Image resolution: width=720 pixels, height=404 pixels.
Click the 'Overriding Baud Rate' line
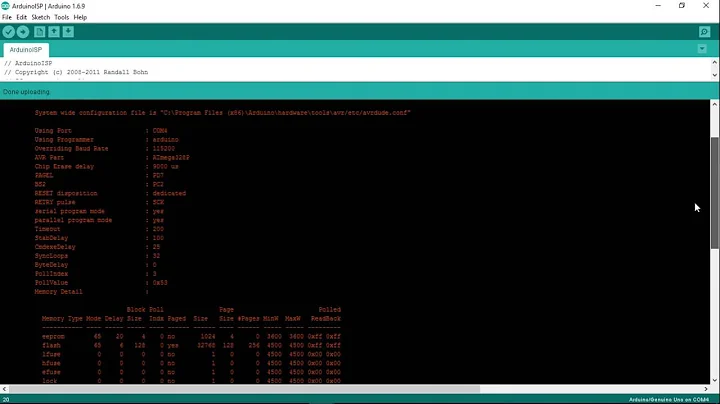tap(105, 148)
